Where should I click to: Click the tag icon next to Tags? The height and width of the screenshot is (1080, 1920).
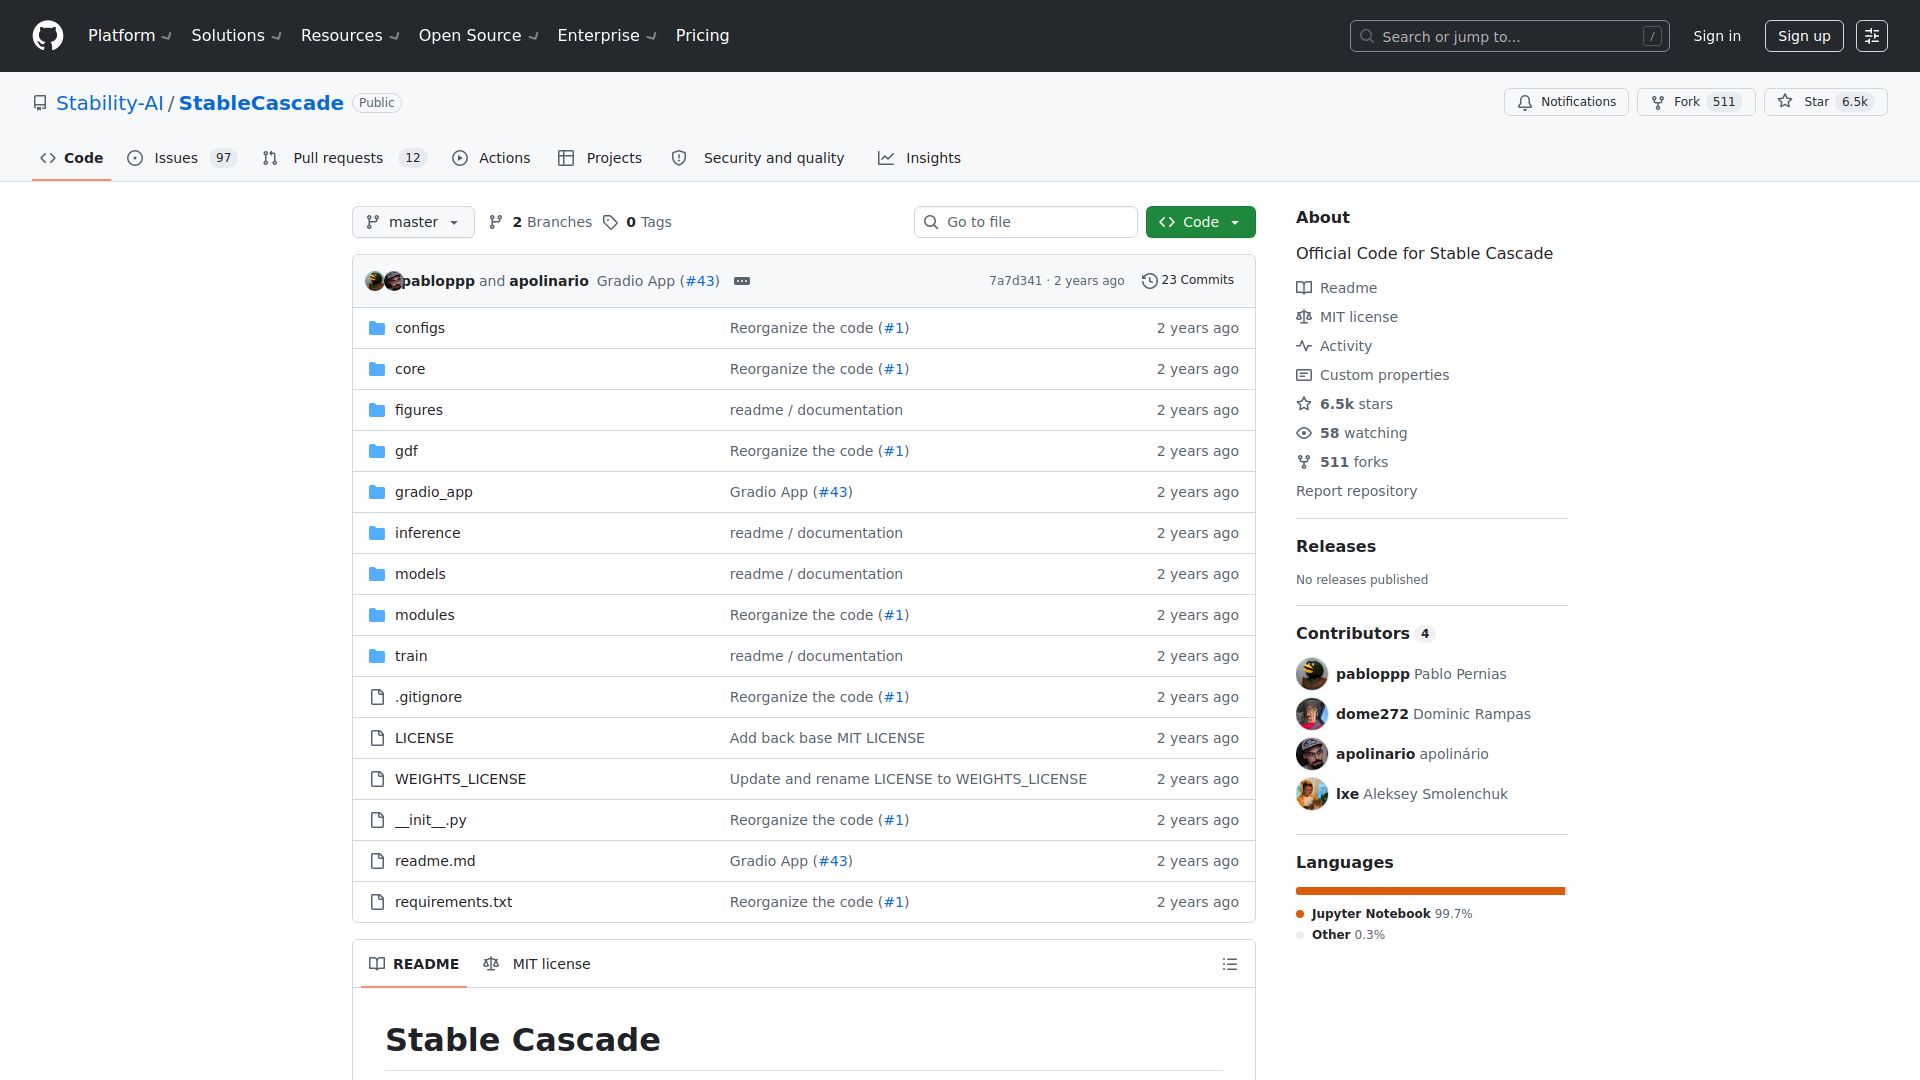click(x=610, y=222)
